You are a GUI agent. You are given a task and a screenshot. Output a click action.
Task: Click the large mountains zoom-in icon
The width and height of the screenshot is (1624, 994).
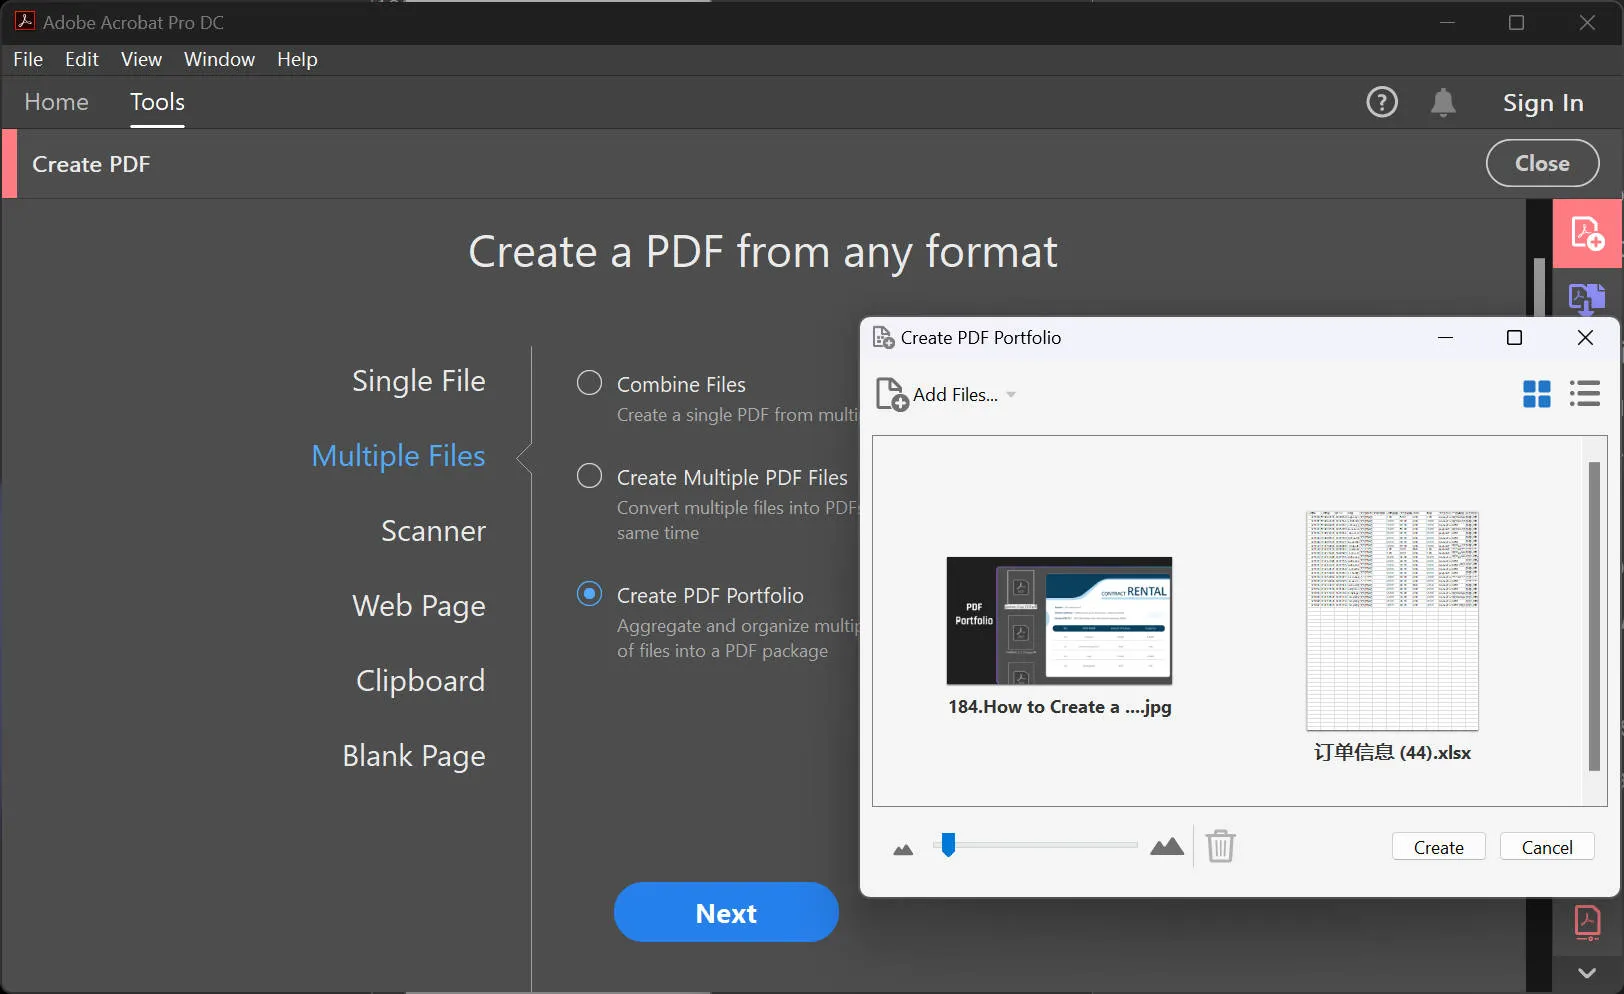tap(1167, 847)
